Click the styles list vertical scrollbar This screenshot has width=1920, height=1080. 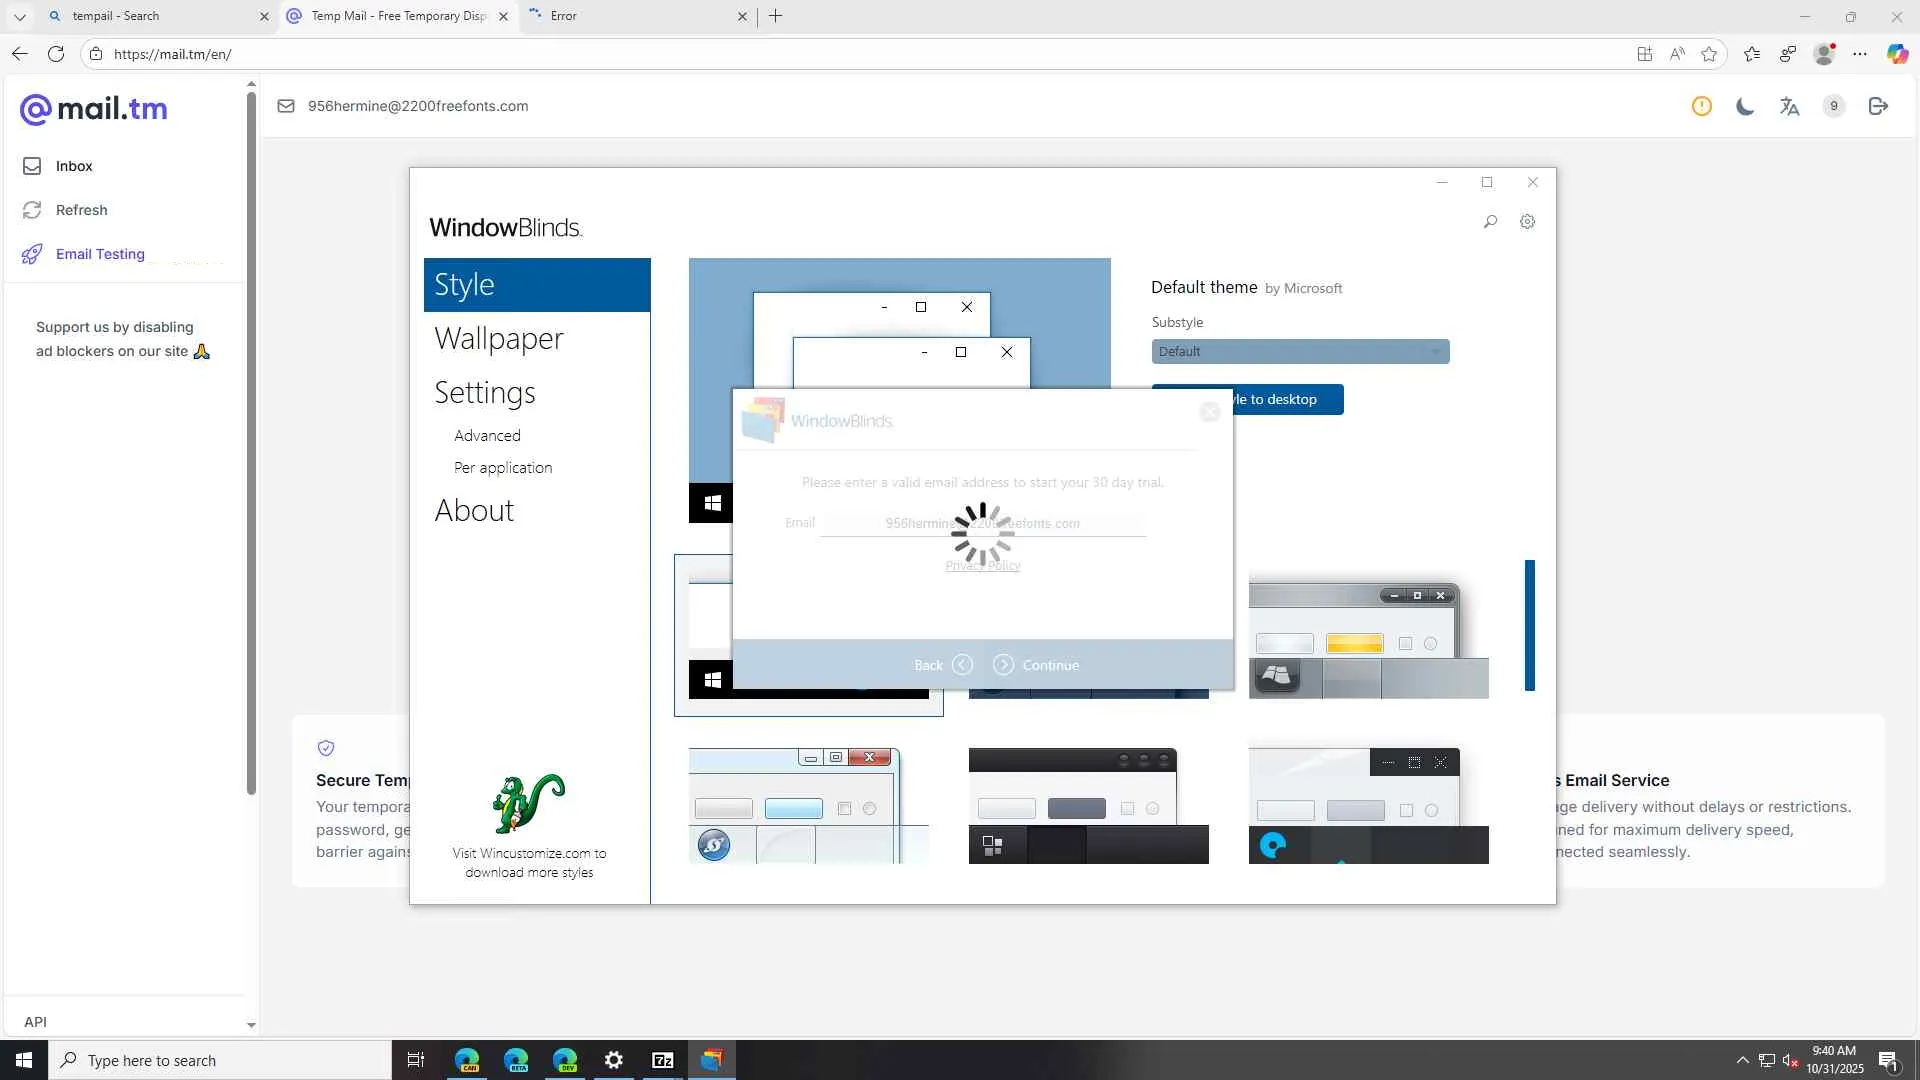[1529, 625]
